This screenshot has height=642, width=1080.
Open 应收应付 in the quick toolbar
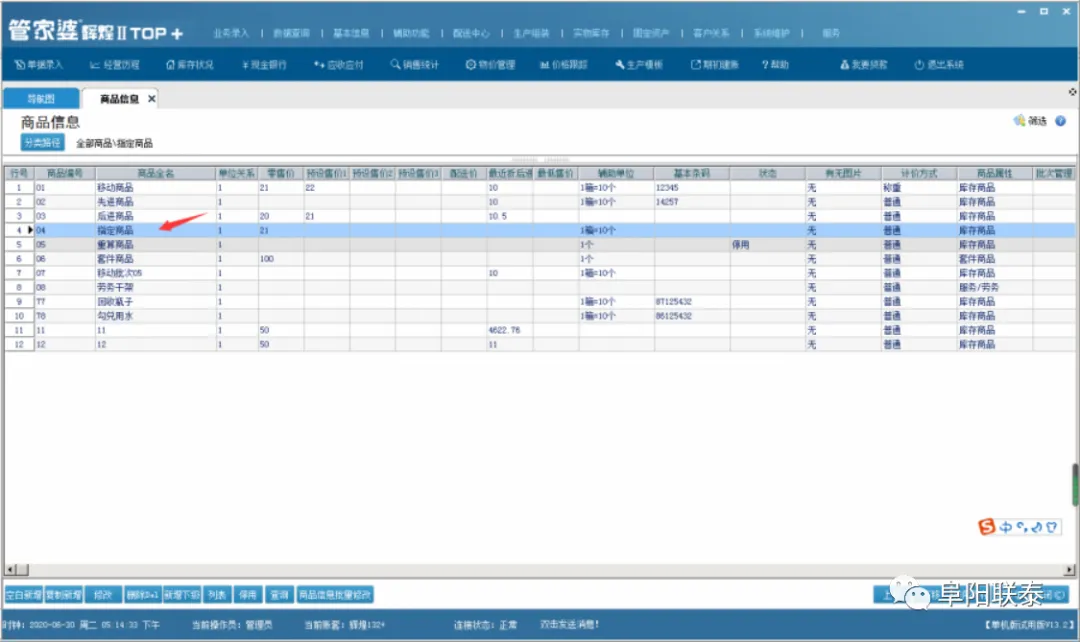(338, 65)
